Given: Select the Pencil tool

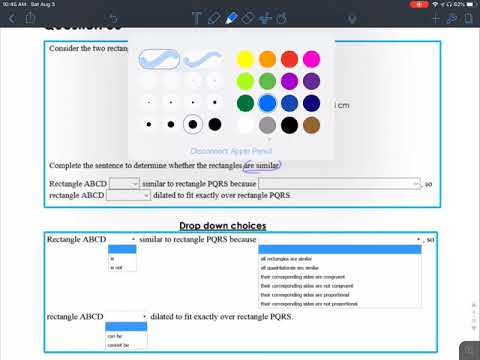Looking at the screenshot, I should [214, 18].
